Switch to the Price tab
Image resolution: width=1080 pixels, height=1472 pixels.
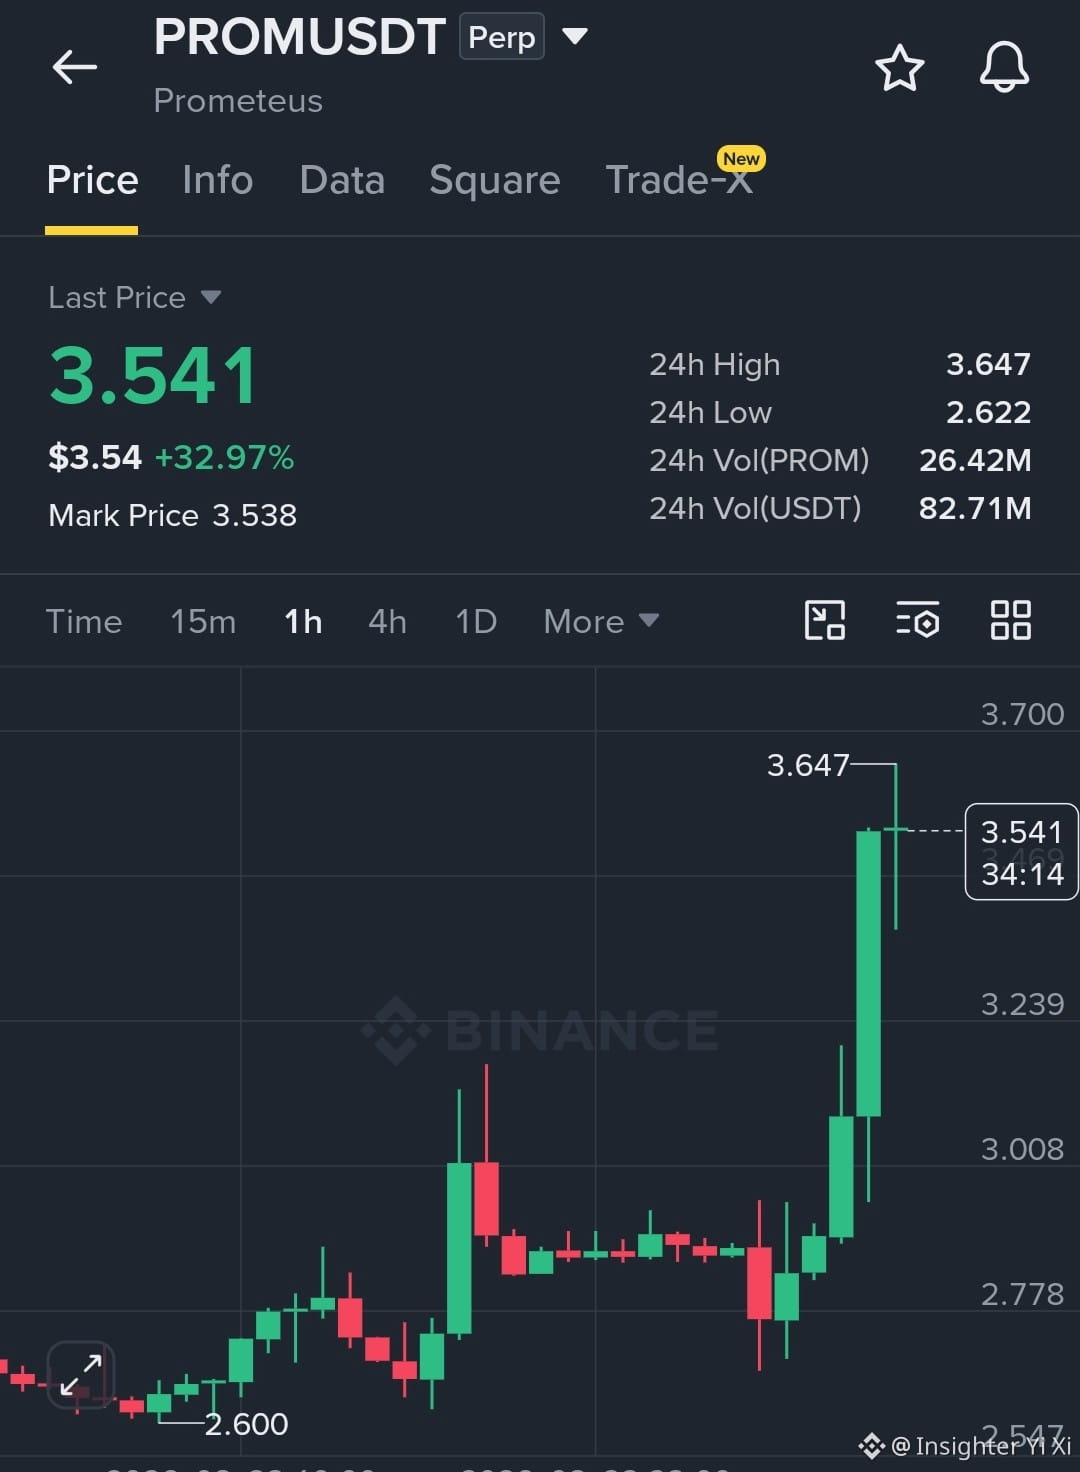pyautogui.click(x=92, y=180)
